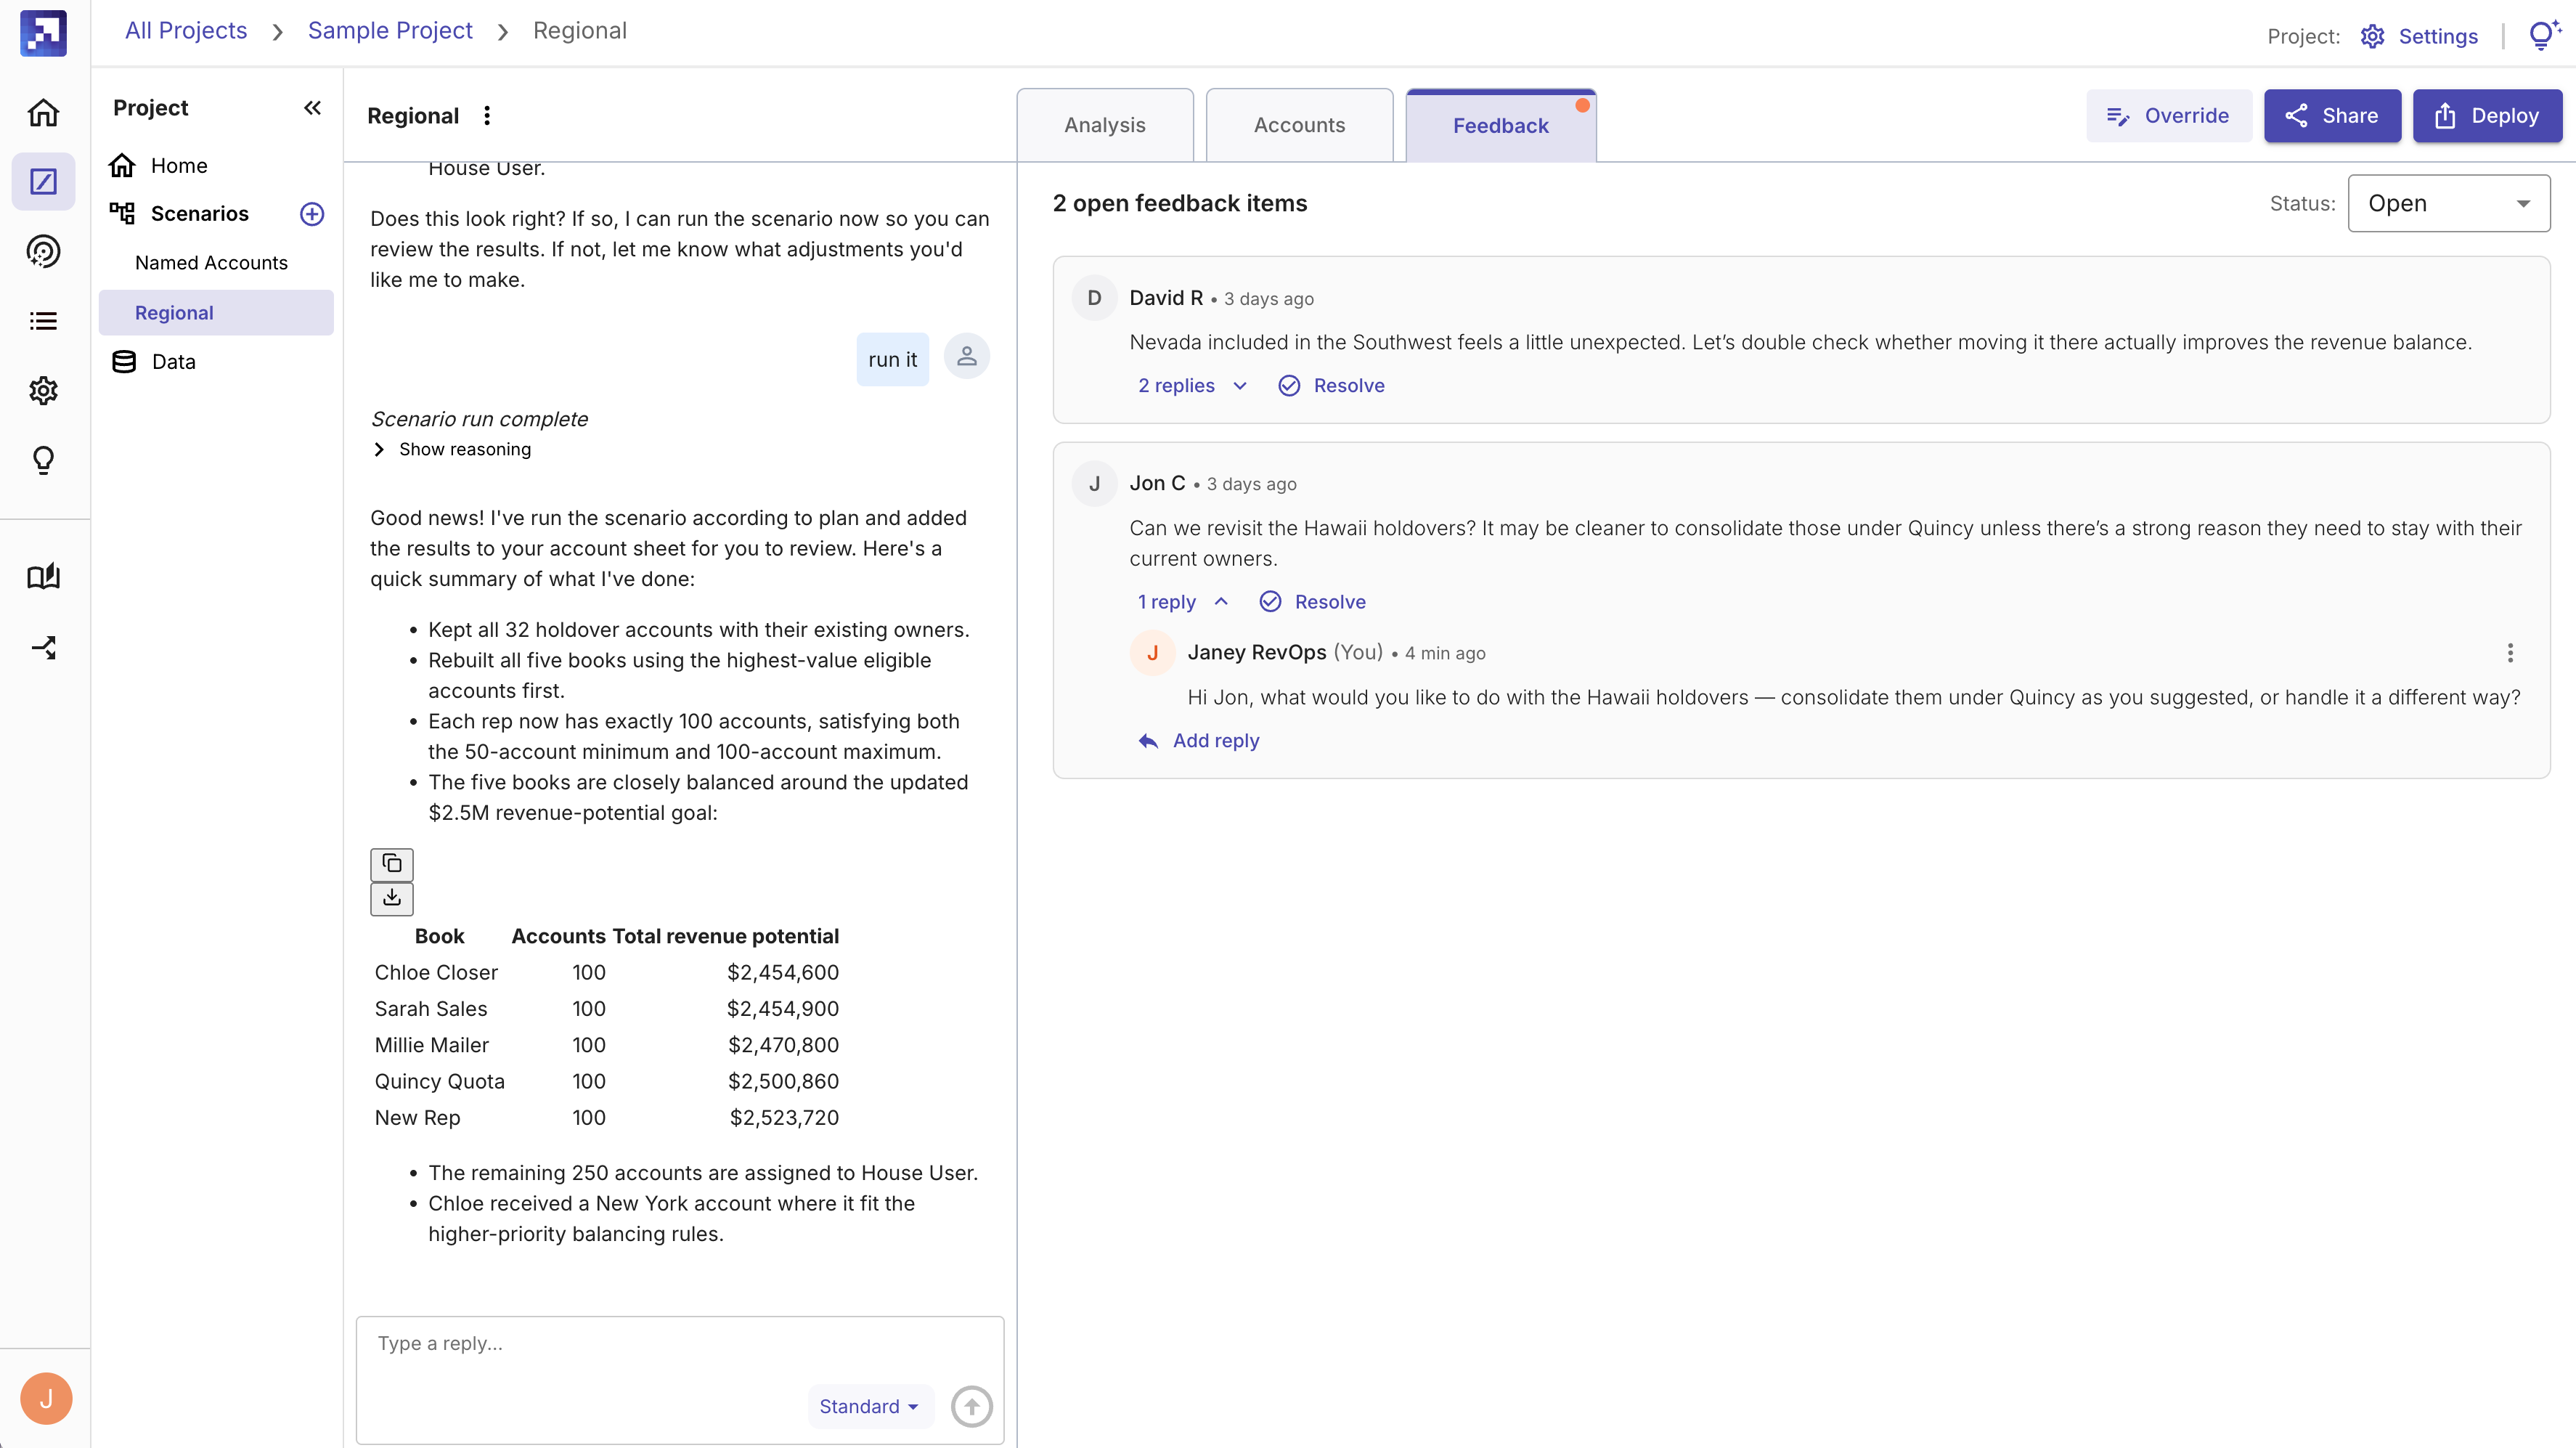Open the list view rail icon

coord(43,321)
